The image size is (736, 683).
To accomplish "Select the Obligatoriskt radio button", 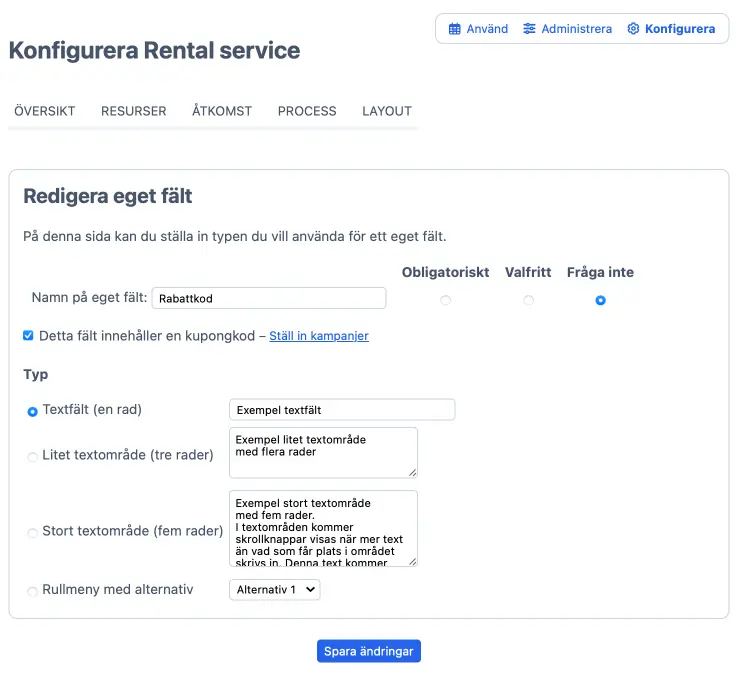I will pyautogui.click(x=445, y=300).
